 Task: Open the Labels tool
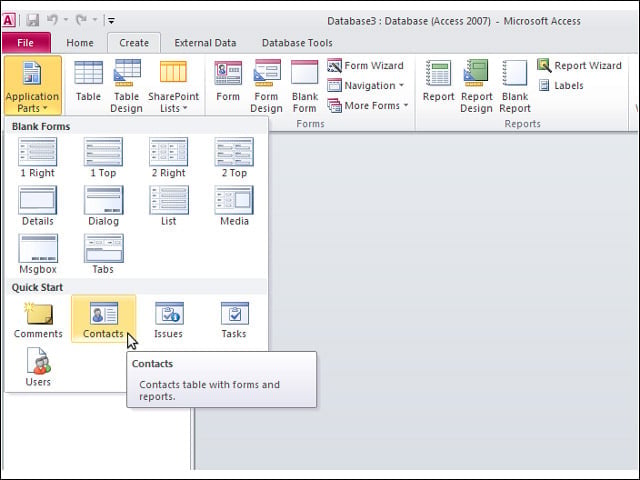click(x=561, y=86)
